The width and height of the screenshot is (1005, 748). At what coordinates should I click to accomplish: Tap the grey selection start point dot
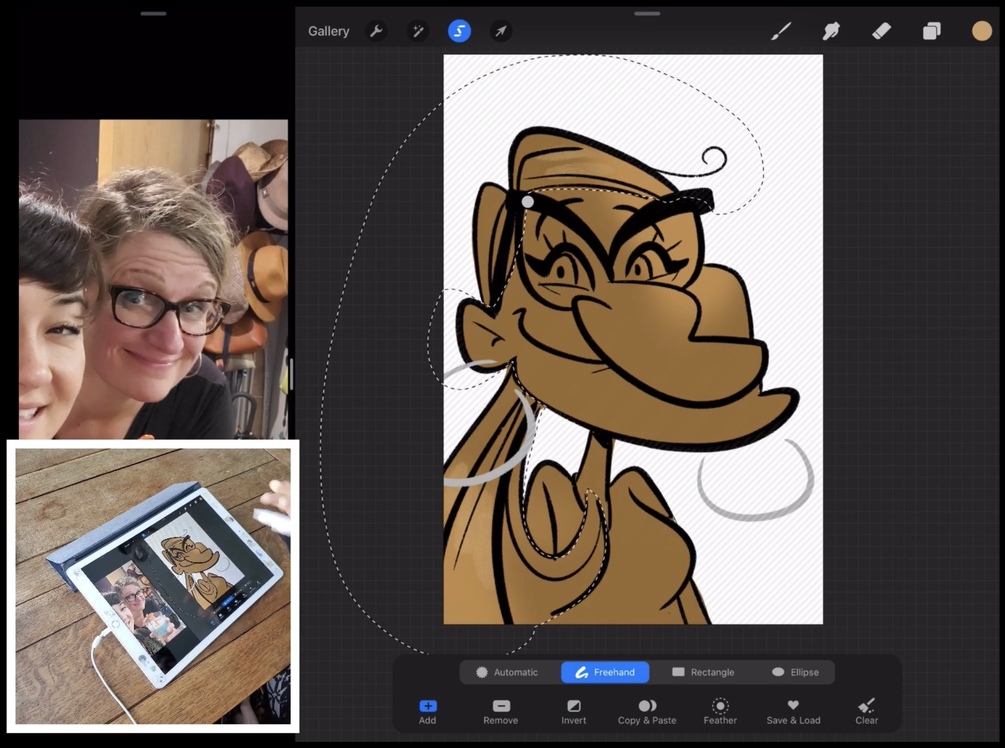click(527, 202)
